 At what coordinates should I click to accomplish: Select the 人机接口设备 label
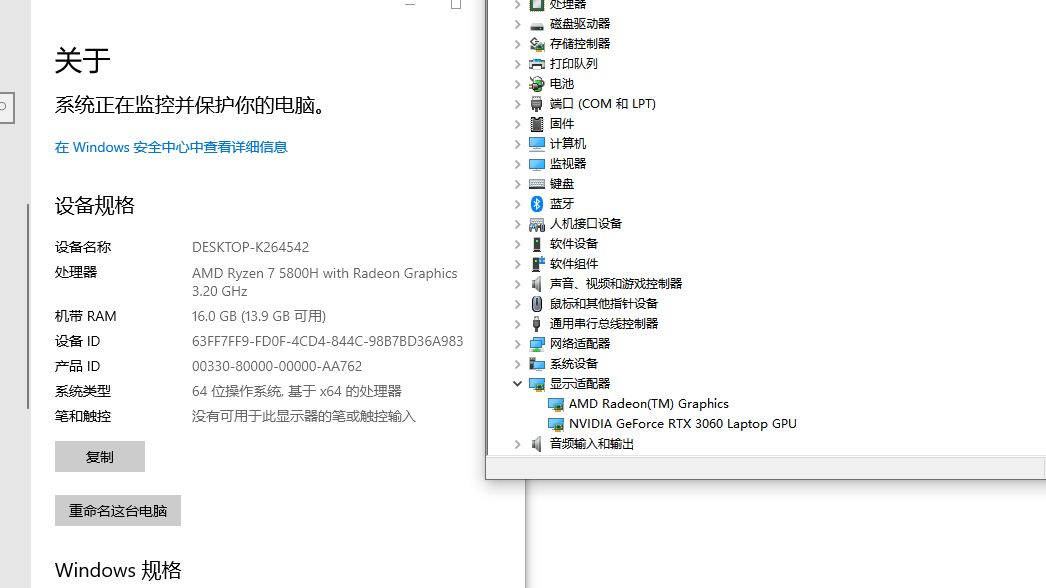coord(585,224)
